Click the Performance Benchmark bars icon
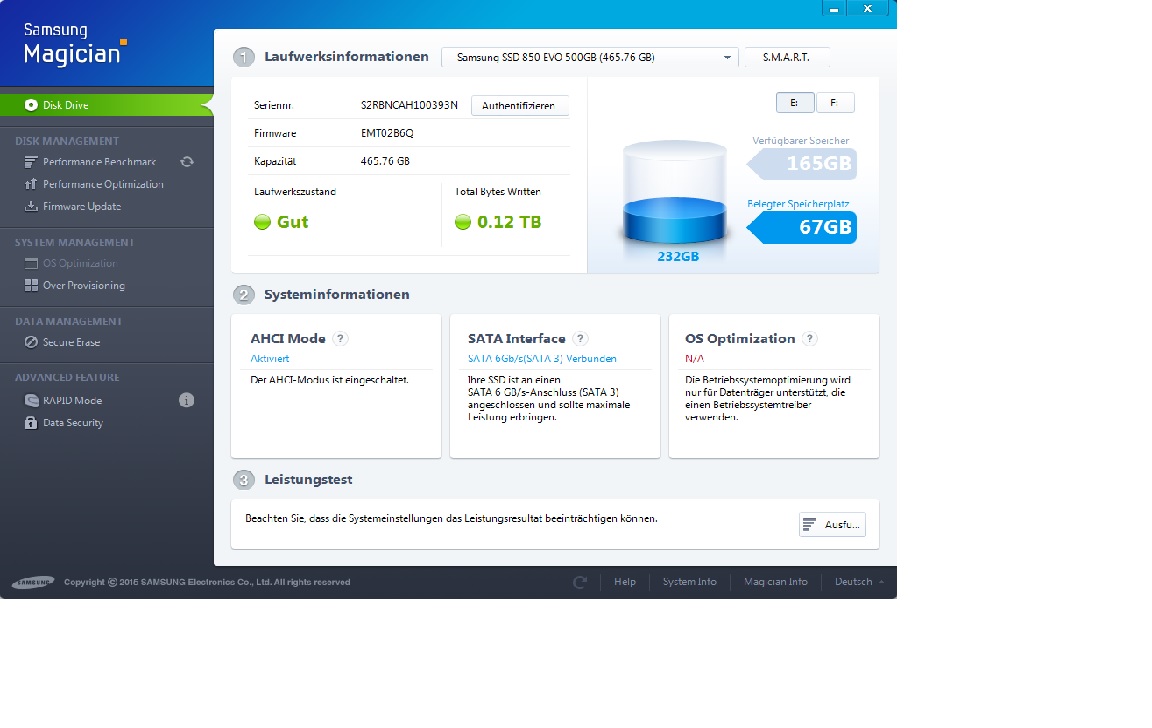The height and width of the screenshot is (728, 1152). (31, 162)
